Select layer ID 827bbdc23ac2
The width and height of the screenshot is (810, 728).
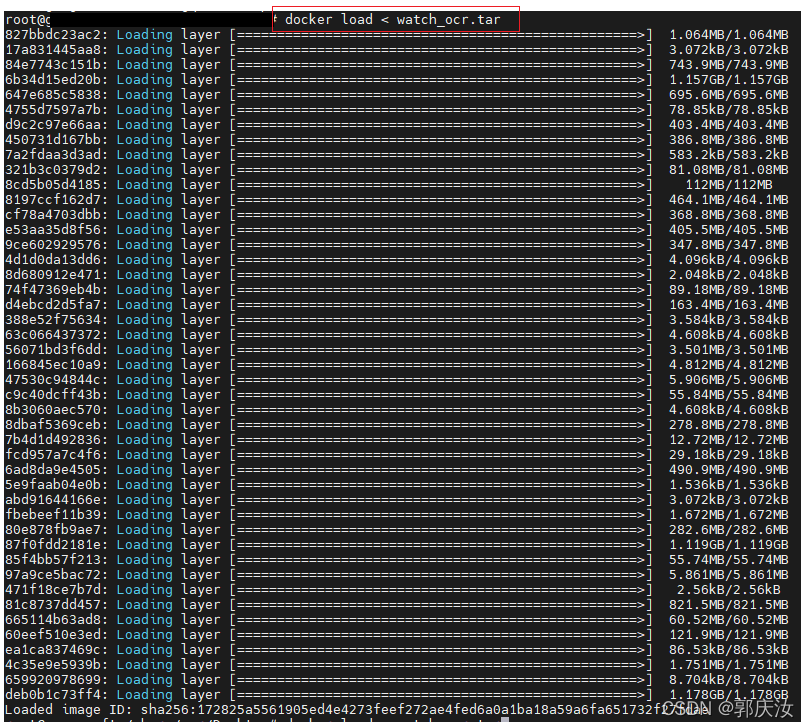pyautogui.click(x=53, y=35)
